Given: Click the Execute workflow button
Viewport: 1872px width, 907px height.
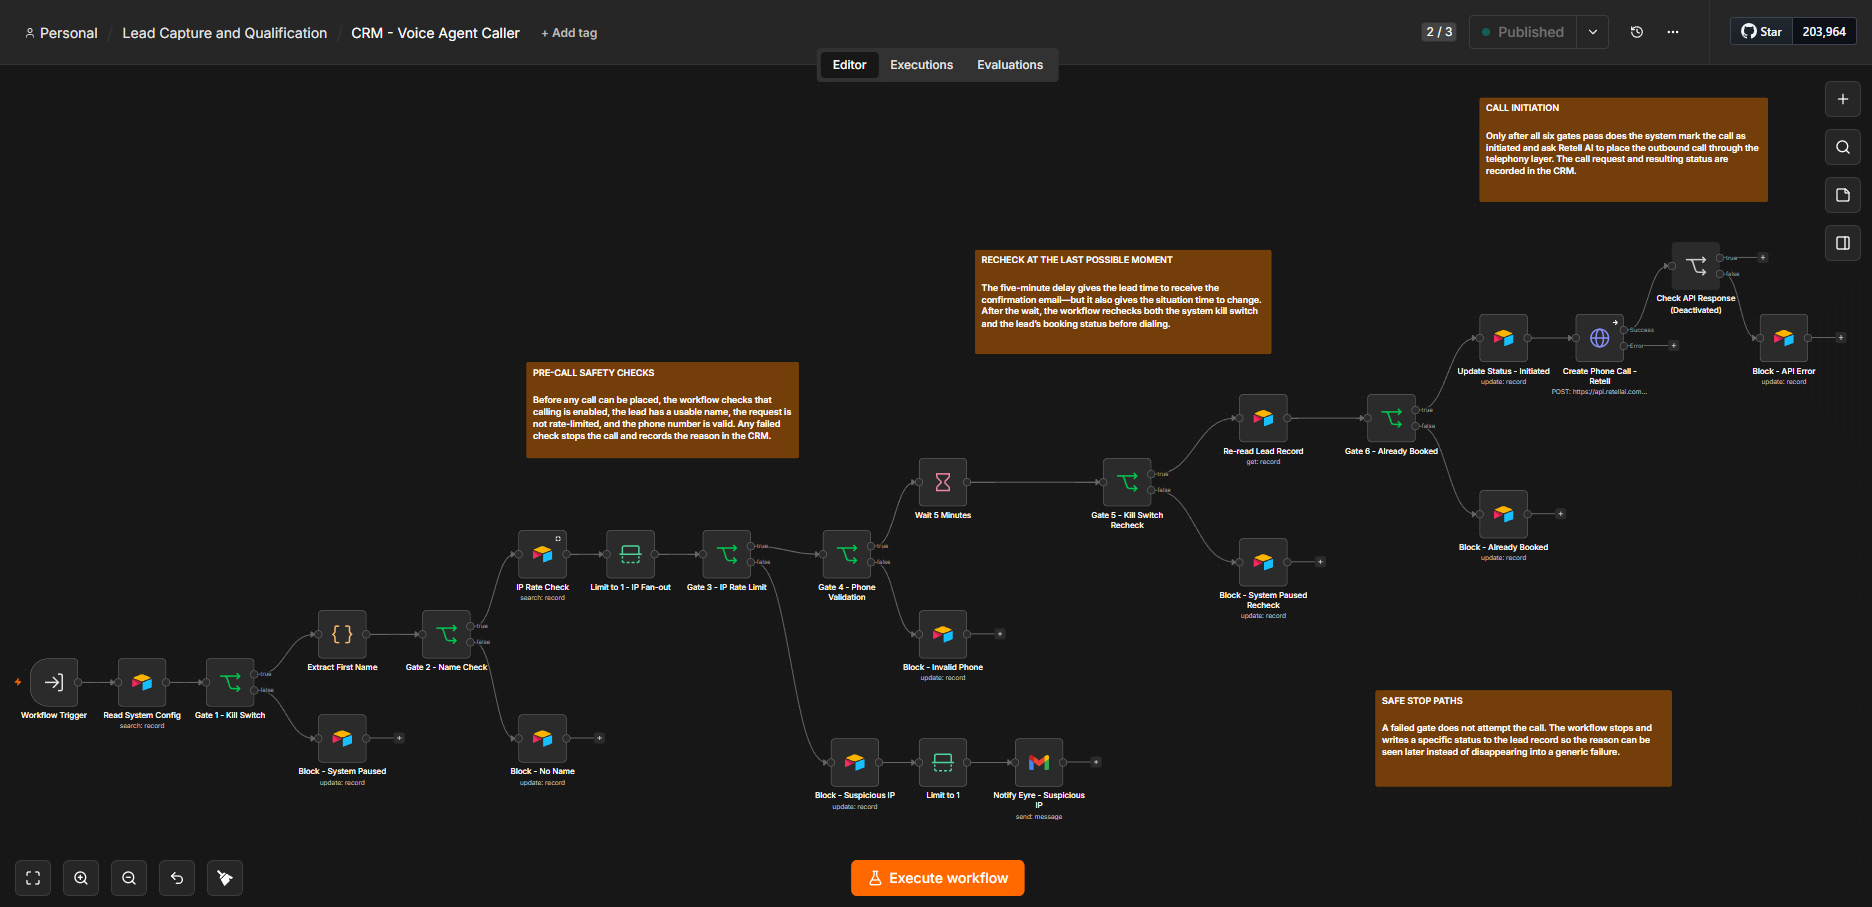Looking at the screenshot, I should click(938, 878).
